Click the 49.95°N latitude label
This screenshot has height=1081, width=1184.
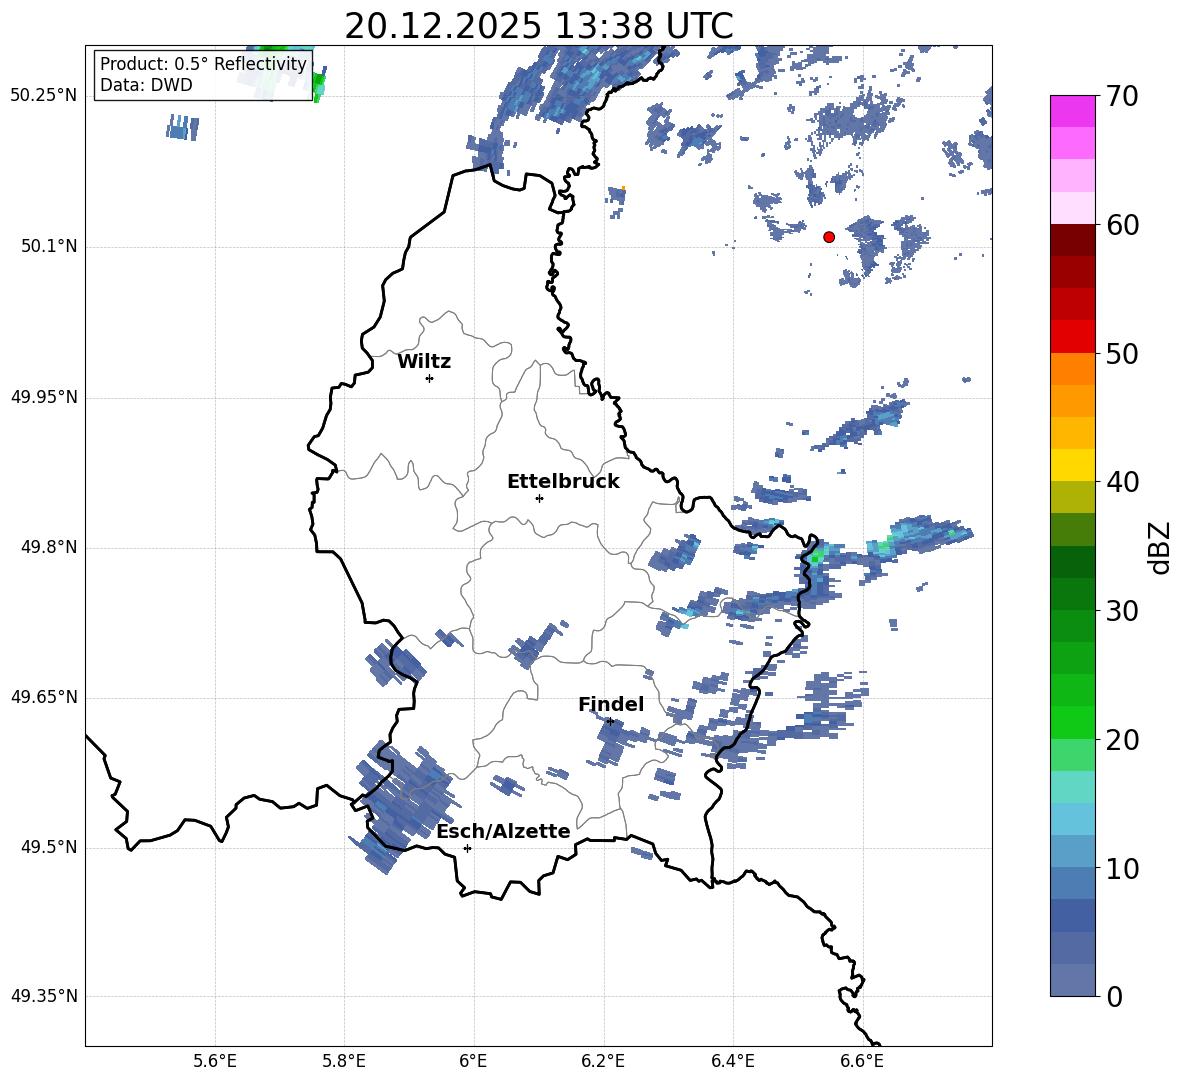coord(44,397)
